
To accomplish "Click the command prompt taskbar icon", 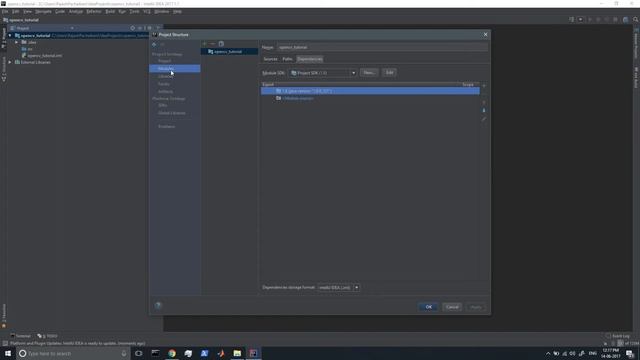I will pos(156,353).
